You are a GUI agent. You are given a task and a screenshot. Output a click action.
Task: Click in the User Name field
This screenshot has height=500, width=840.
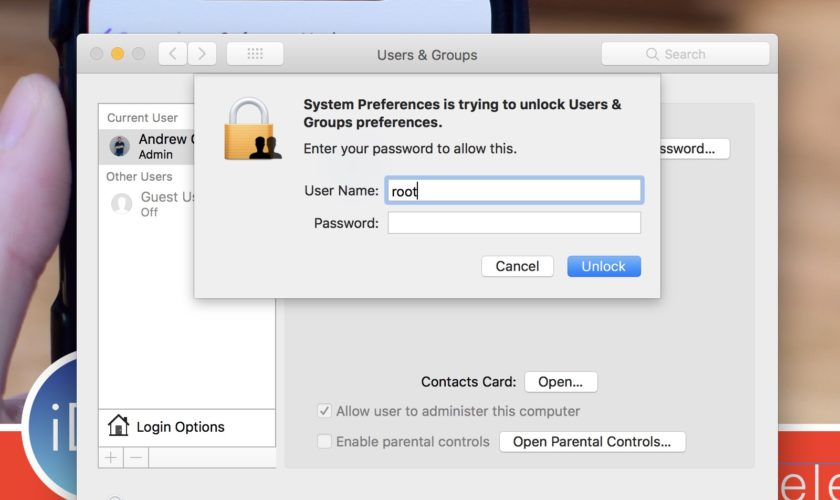pyautogui.click(x=514, y=191)
